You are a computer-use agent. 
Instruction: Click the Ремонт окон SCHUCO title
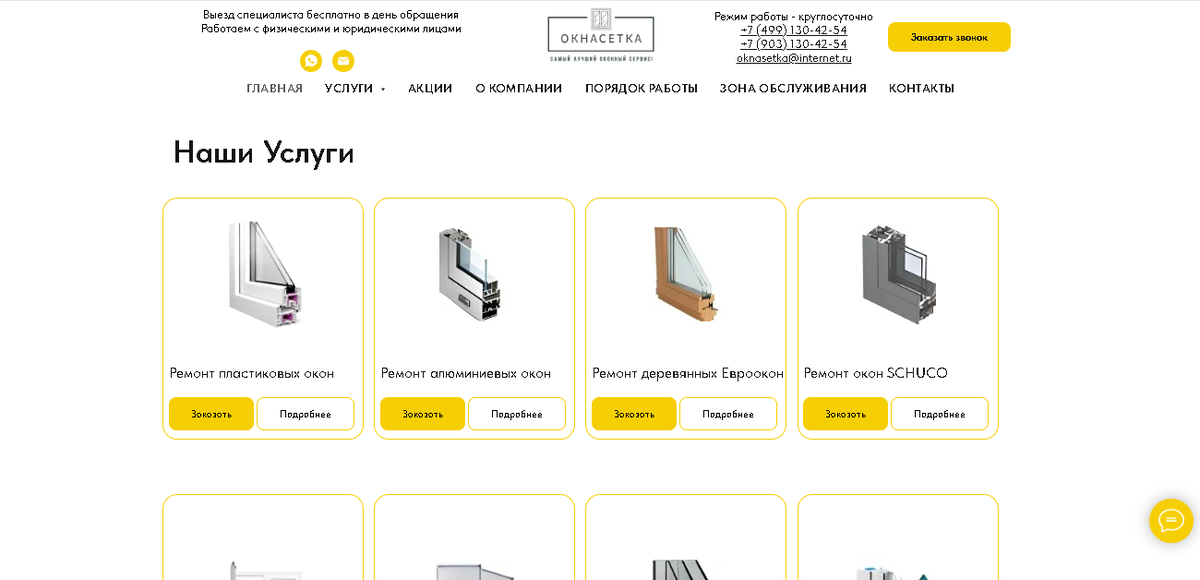876,373
